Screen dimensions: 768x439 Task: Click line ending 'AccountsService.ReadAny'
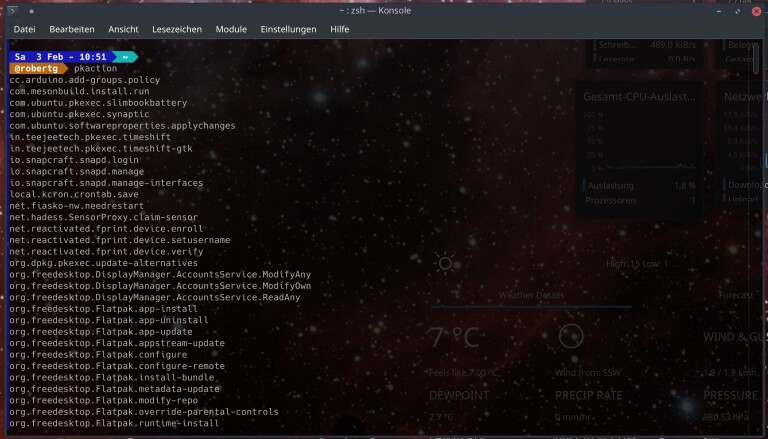pos(155,297)
